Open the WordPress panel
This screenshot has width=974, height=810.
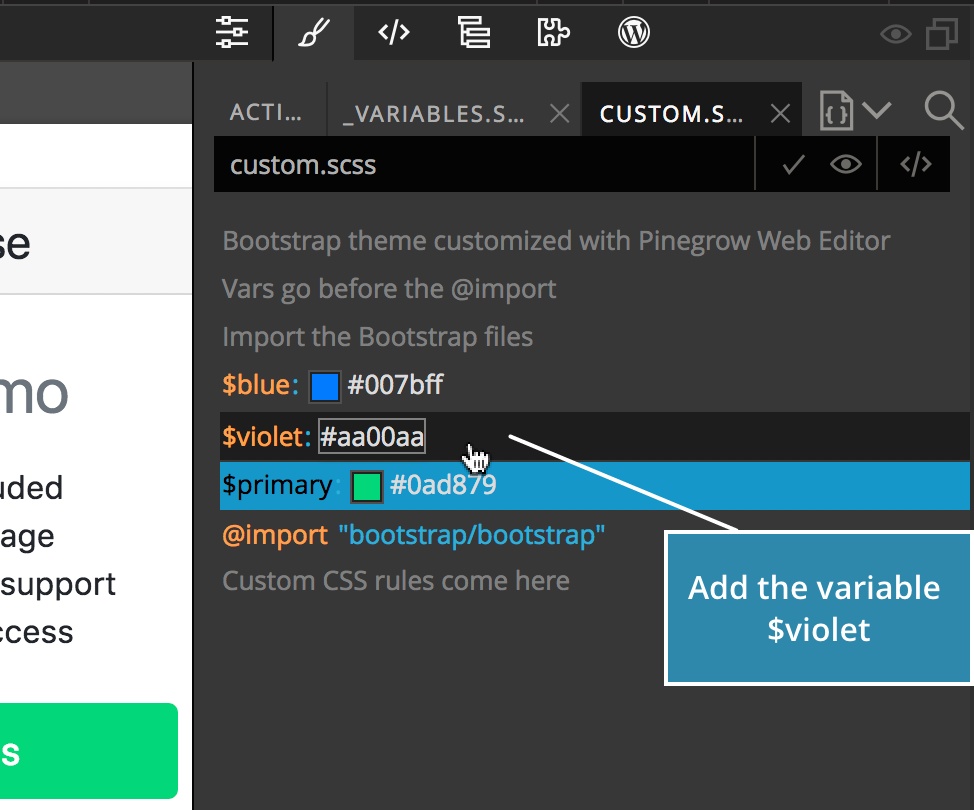click(x=634, y=32)
